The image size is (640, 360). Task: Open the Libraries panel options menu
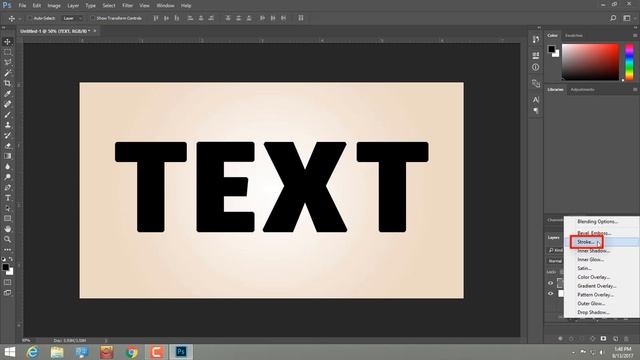635,89
